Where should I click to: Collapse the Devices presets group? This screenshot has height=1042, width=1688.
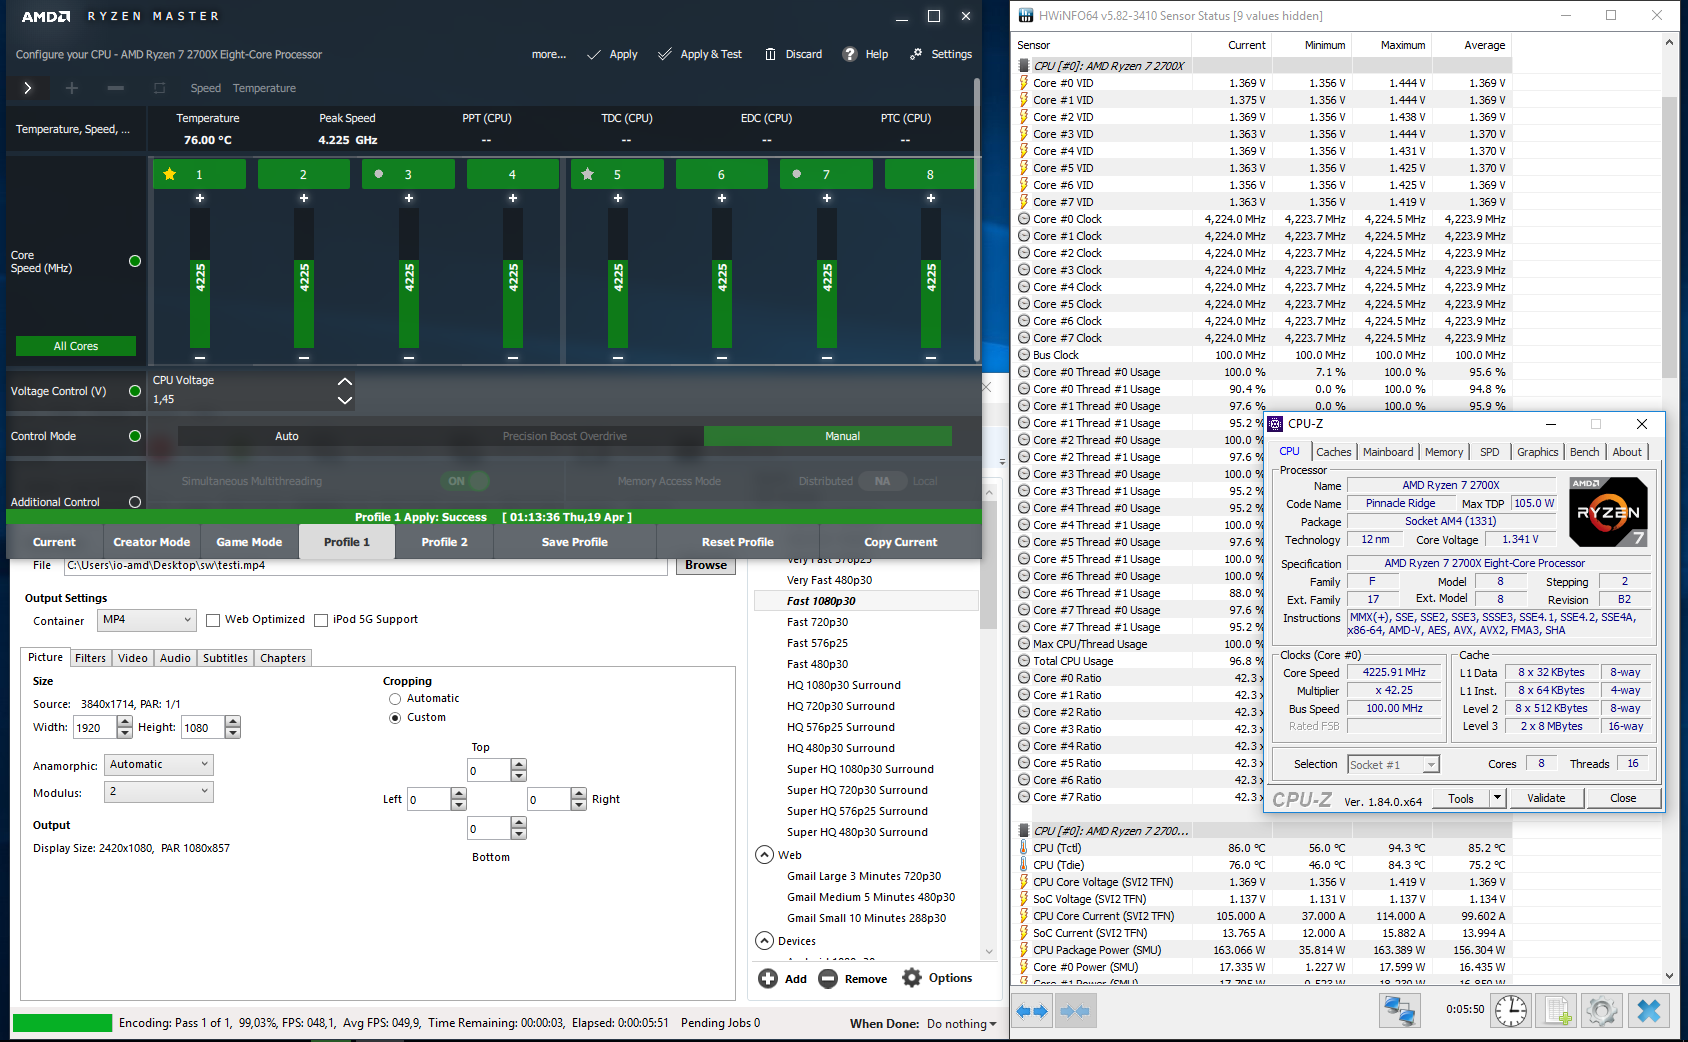pos(764,941)
